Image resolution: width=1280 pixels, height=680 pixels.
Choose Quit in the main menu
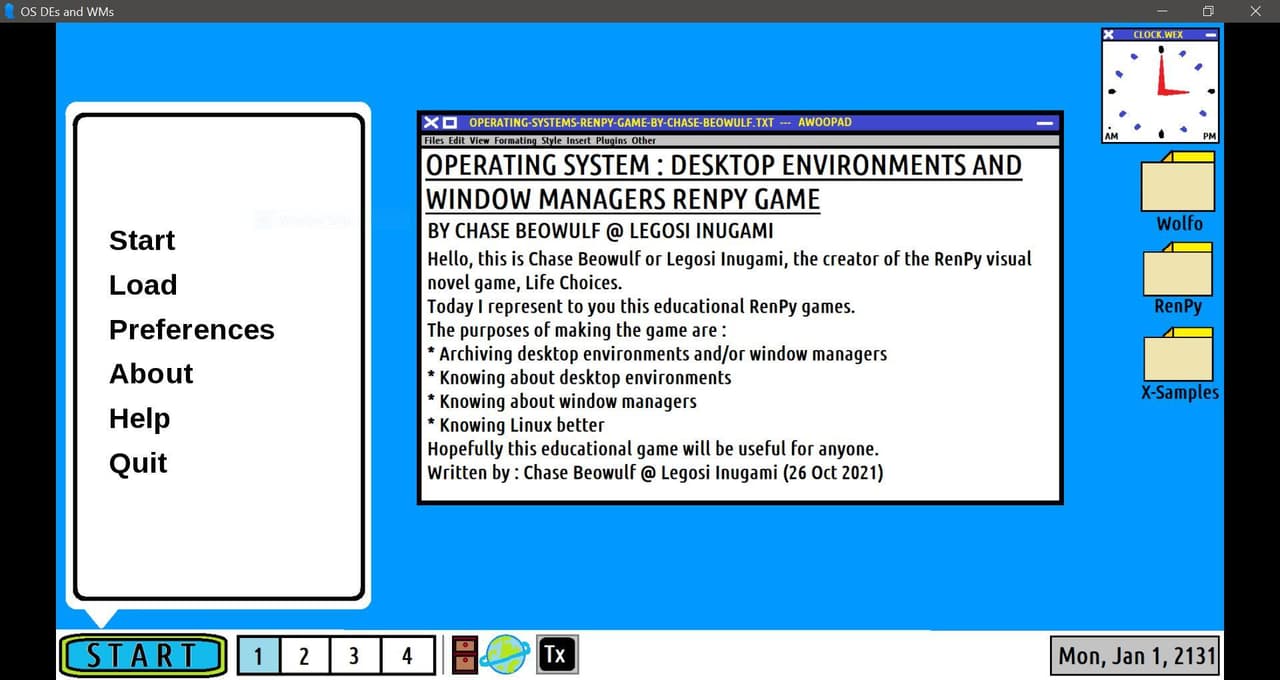pos(138,463)
